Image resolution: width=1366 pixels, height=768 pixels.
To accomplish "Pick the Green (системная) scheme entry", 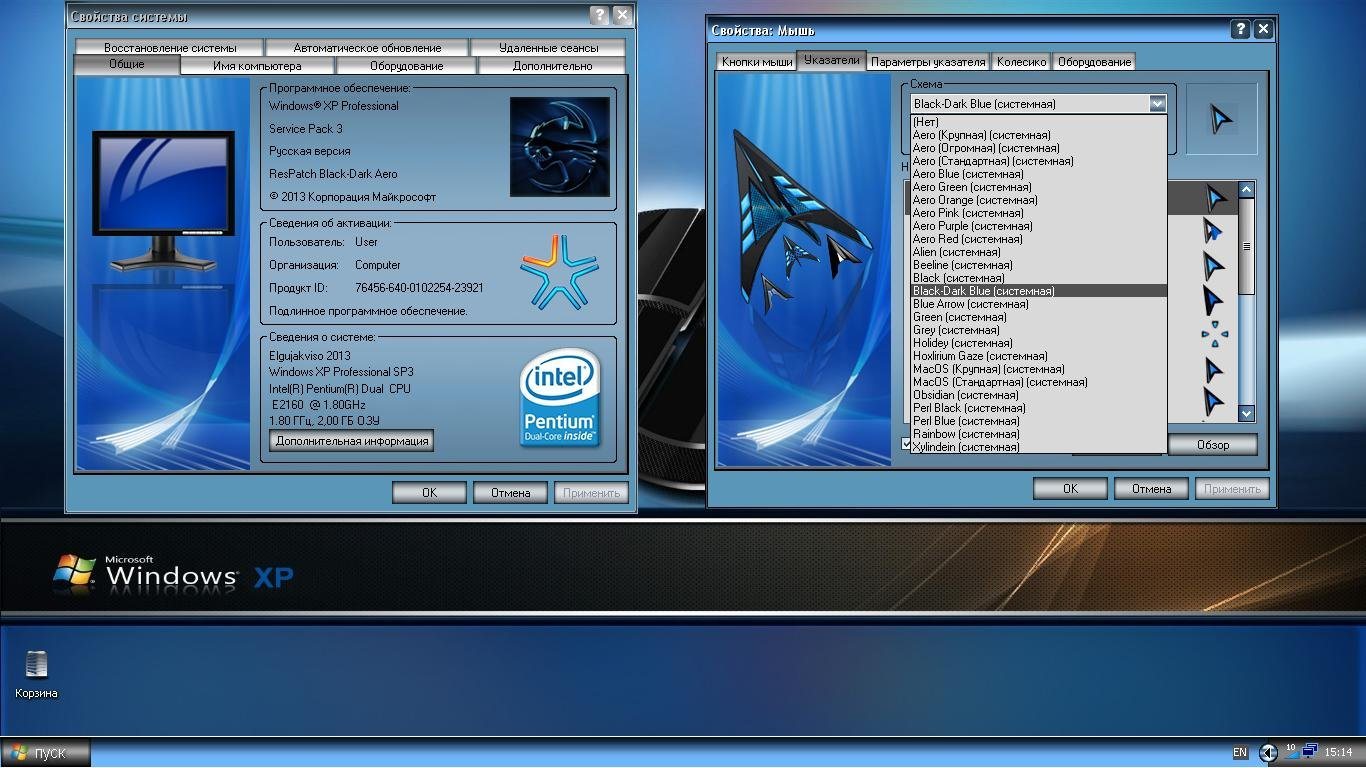I will tap(1038, 317).
